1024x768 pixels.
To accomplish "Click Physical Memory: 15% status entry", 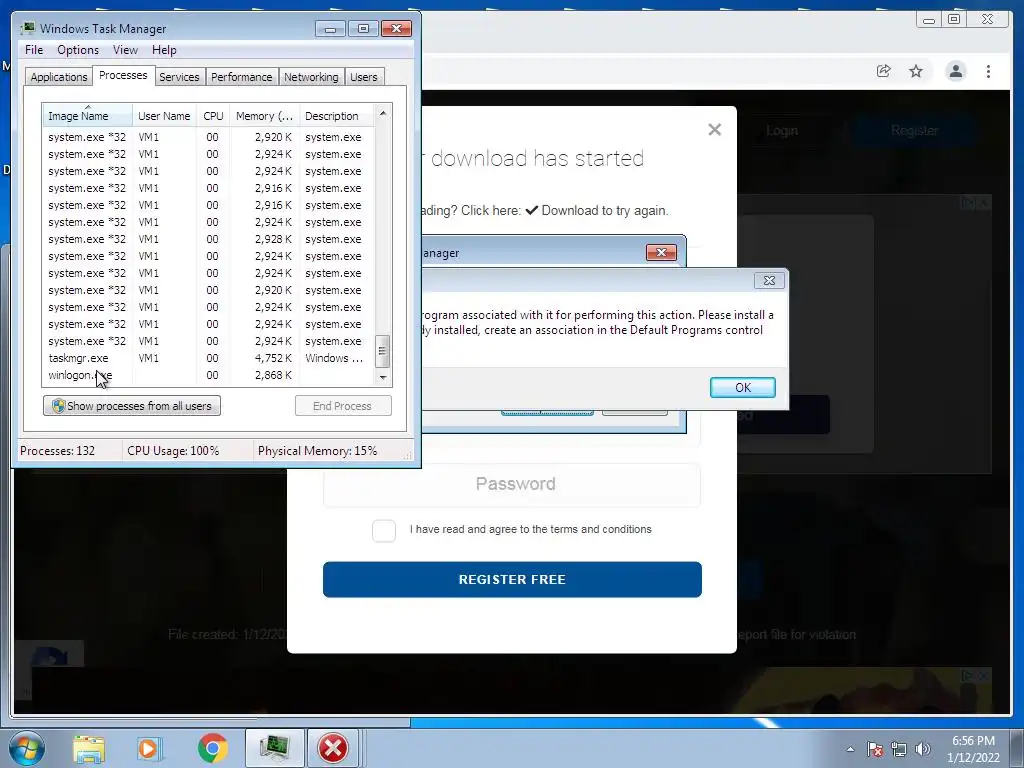I will pyautogui.click(x=317, y=451).
